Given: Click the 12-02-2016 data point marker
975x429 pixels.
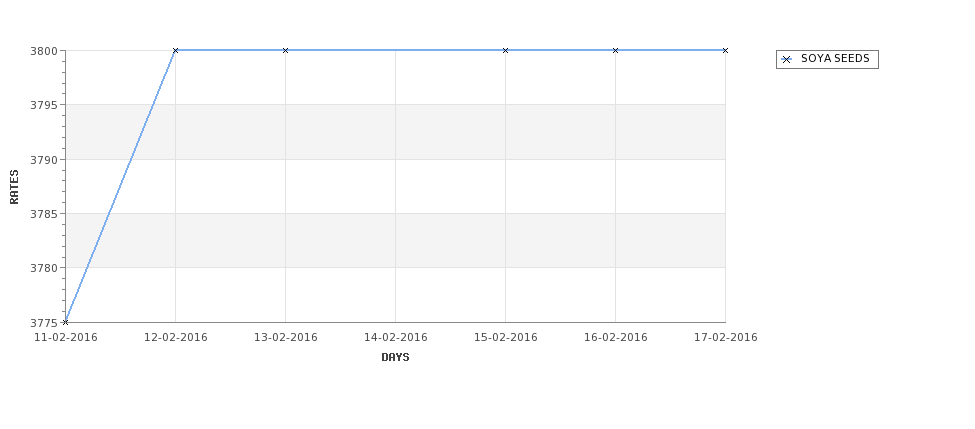Looking at the screenshot, I should coord(175,50).
